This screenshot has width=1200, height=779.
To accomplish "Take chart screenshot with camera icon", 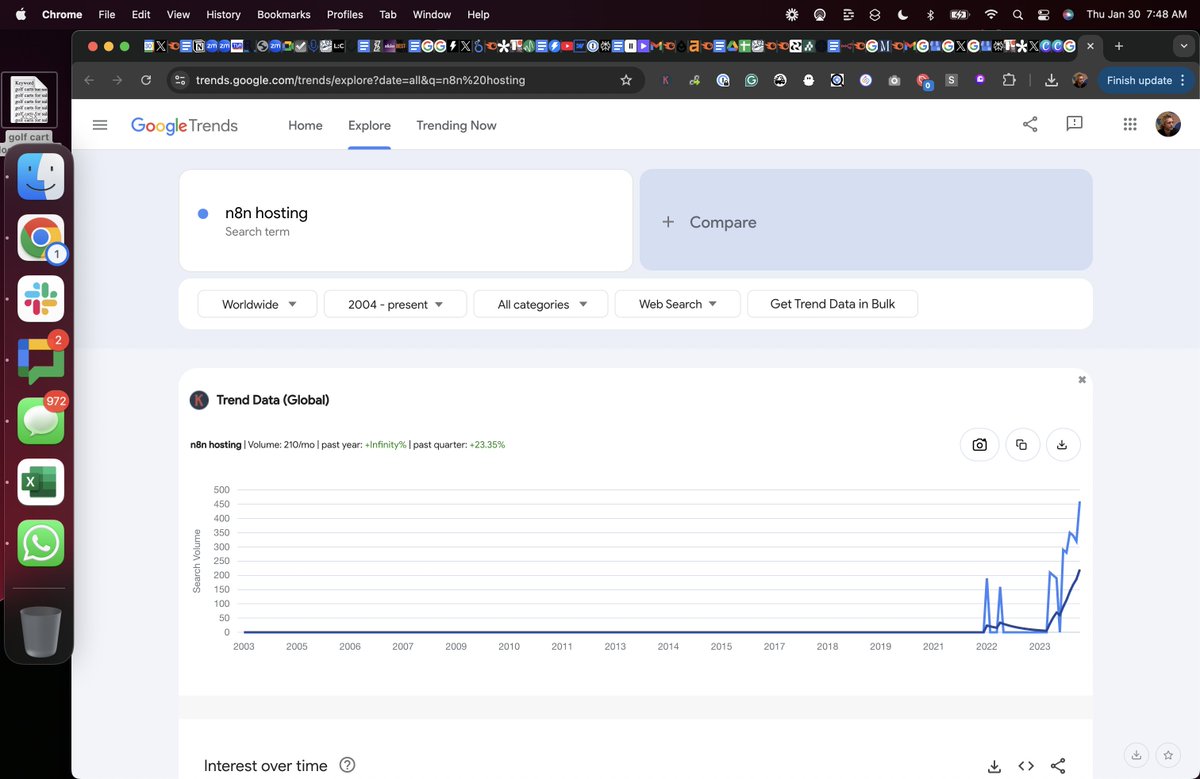I will pyautogui.click(x=979, y=445).
